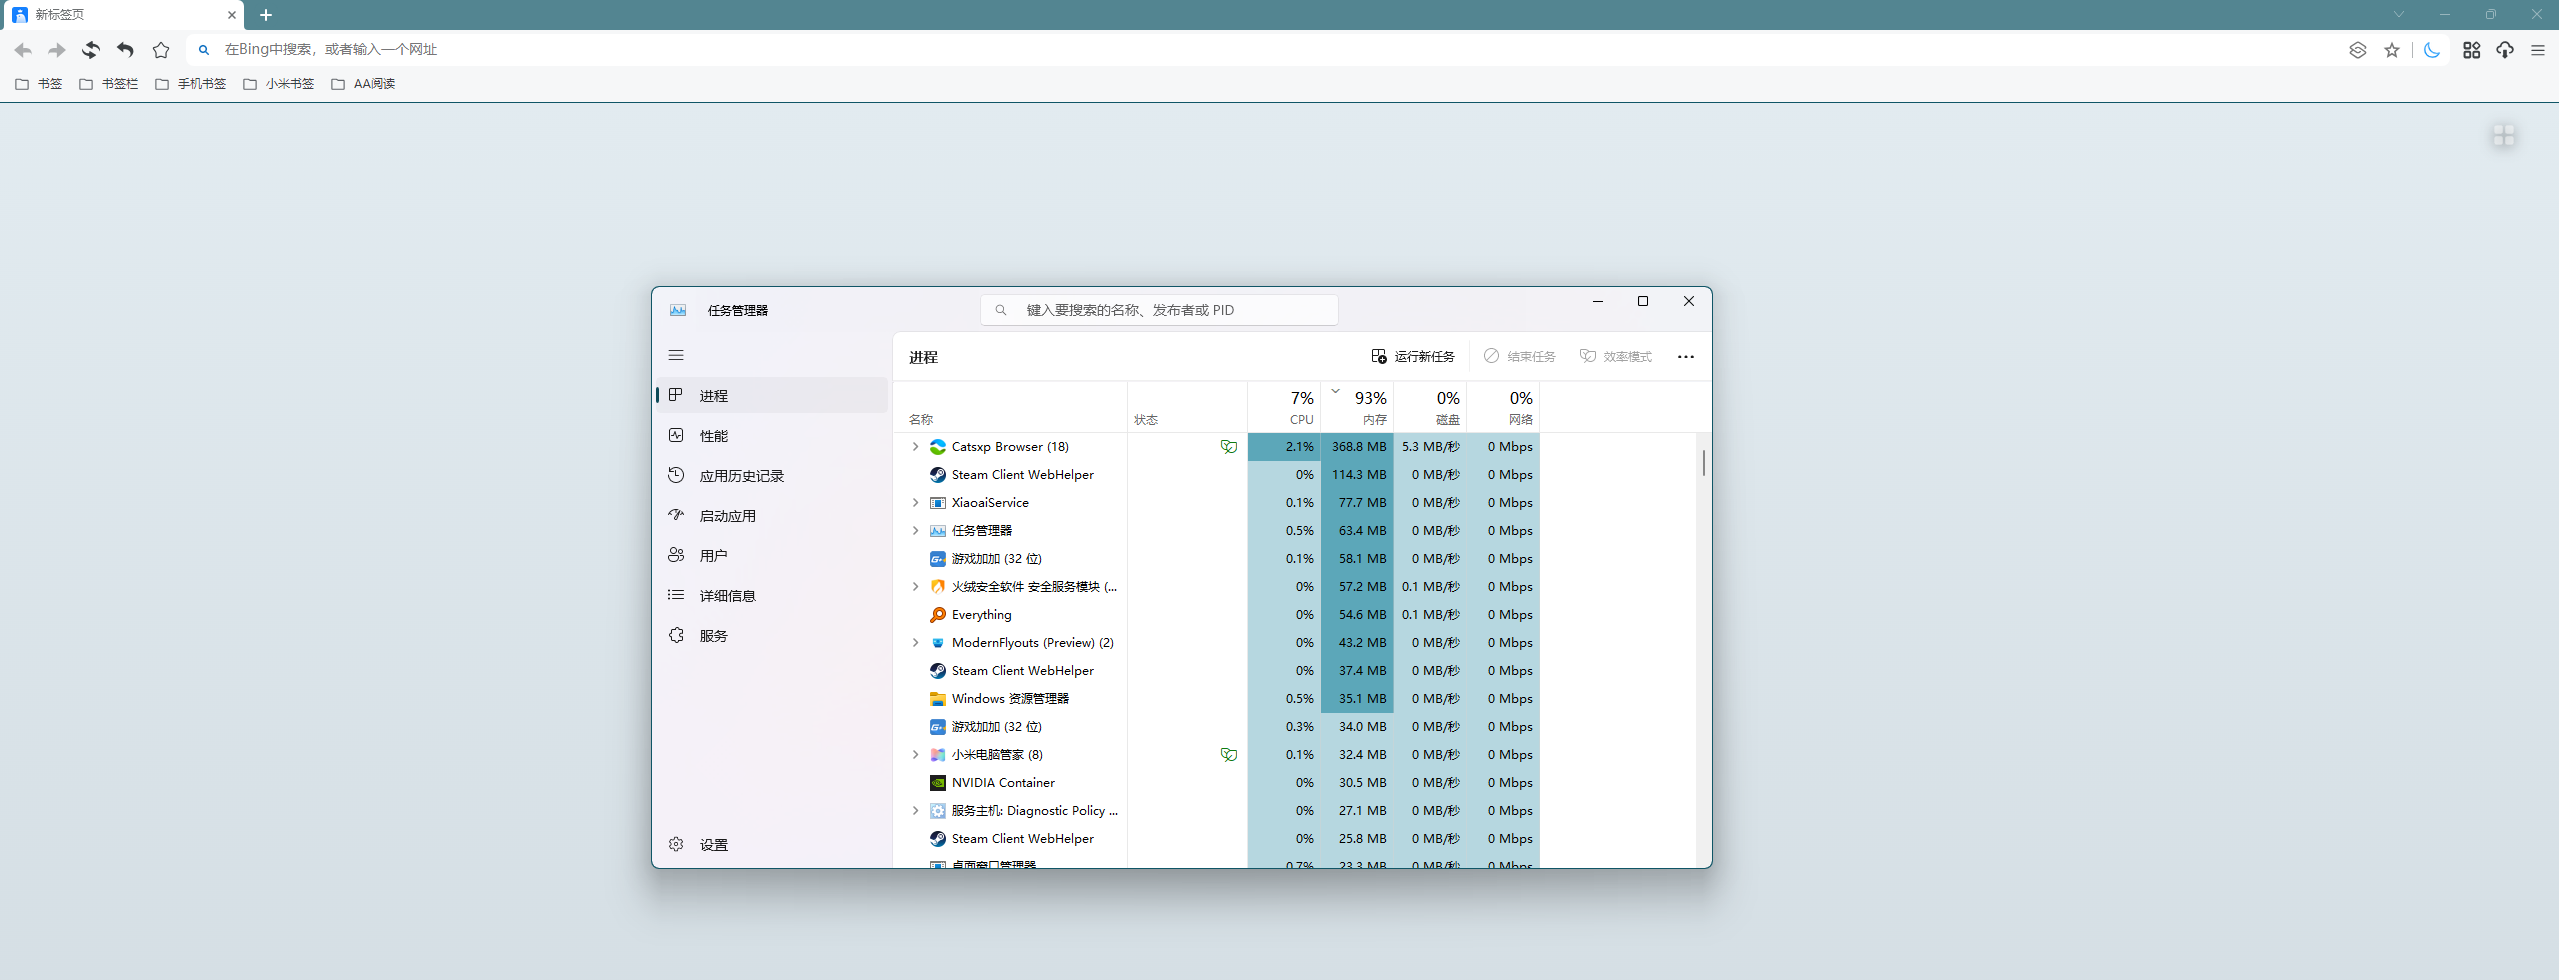Toggle Task Manager navigation hamburger menu
This screenshot has height=980, width=2559.
[x=676, y=355]
